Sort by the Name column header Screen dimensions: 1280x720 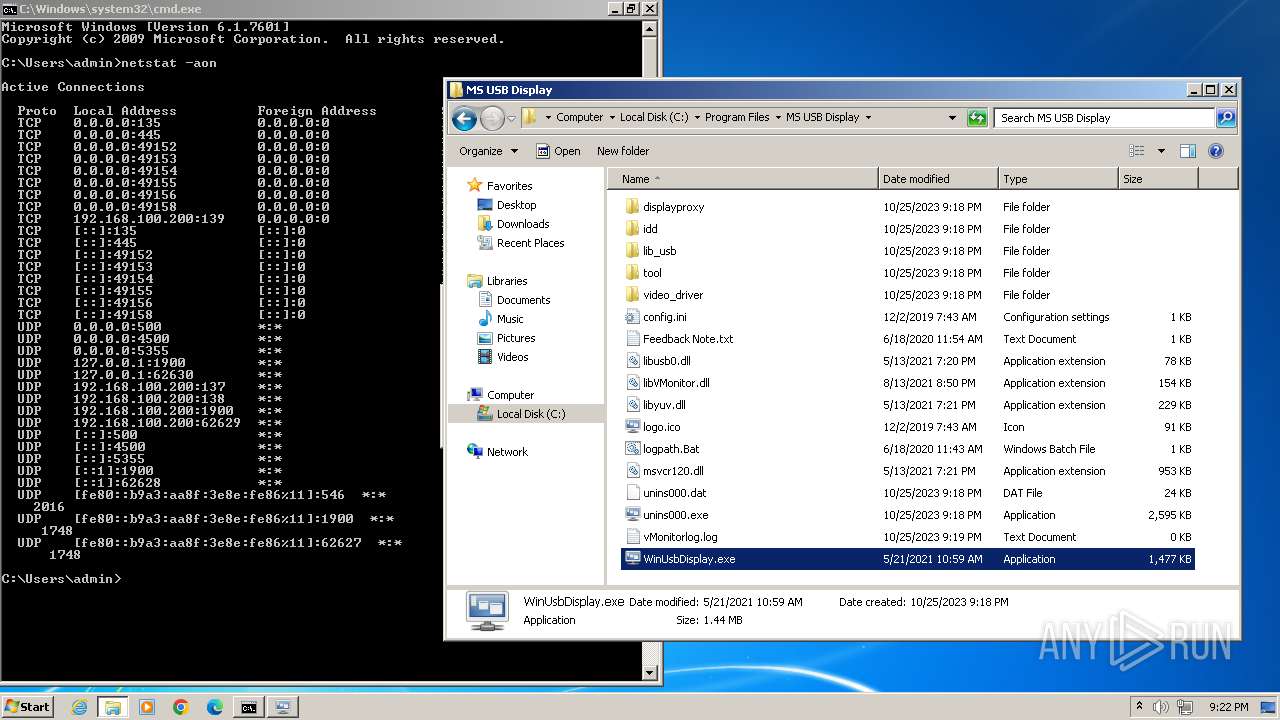pyautogui.click(x=743, y=179)
